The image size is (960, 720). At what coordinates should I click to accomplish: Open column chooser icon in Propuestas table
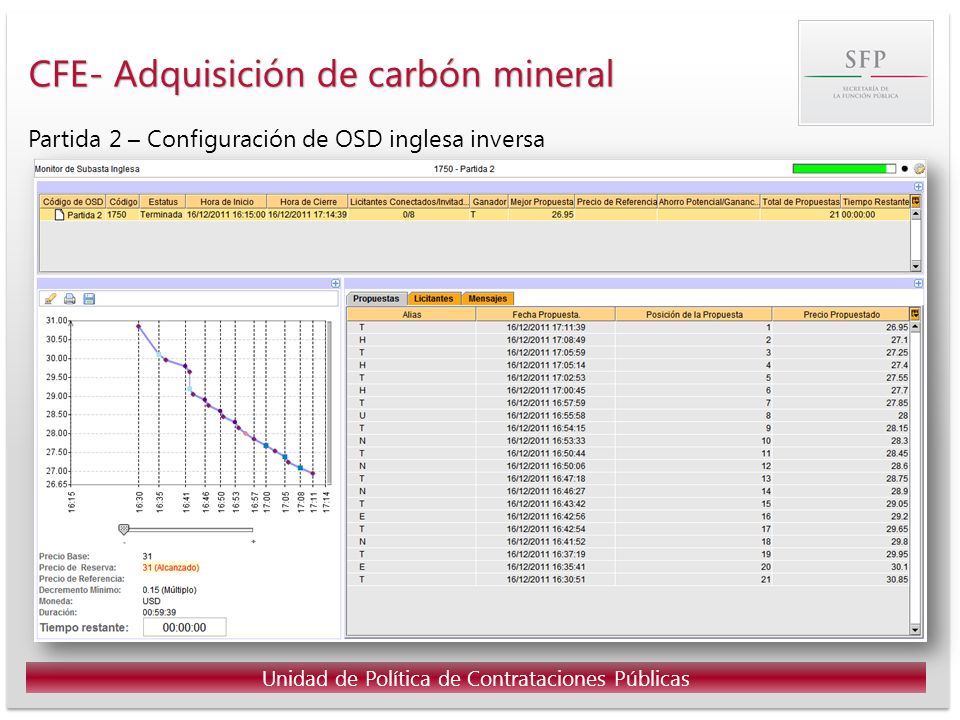(915, 314)
